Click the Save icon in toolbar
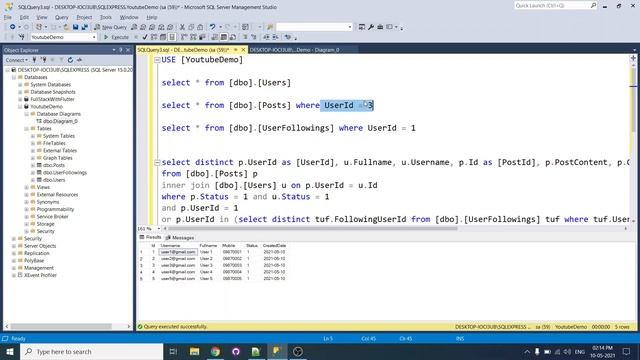This screenshot has height=360, width=640. click(x=76, y=27)
